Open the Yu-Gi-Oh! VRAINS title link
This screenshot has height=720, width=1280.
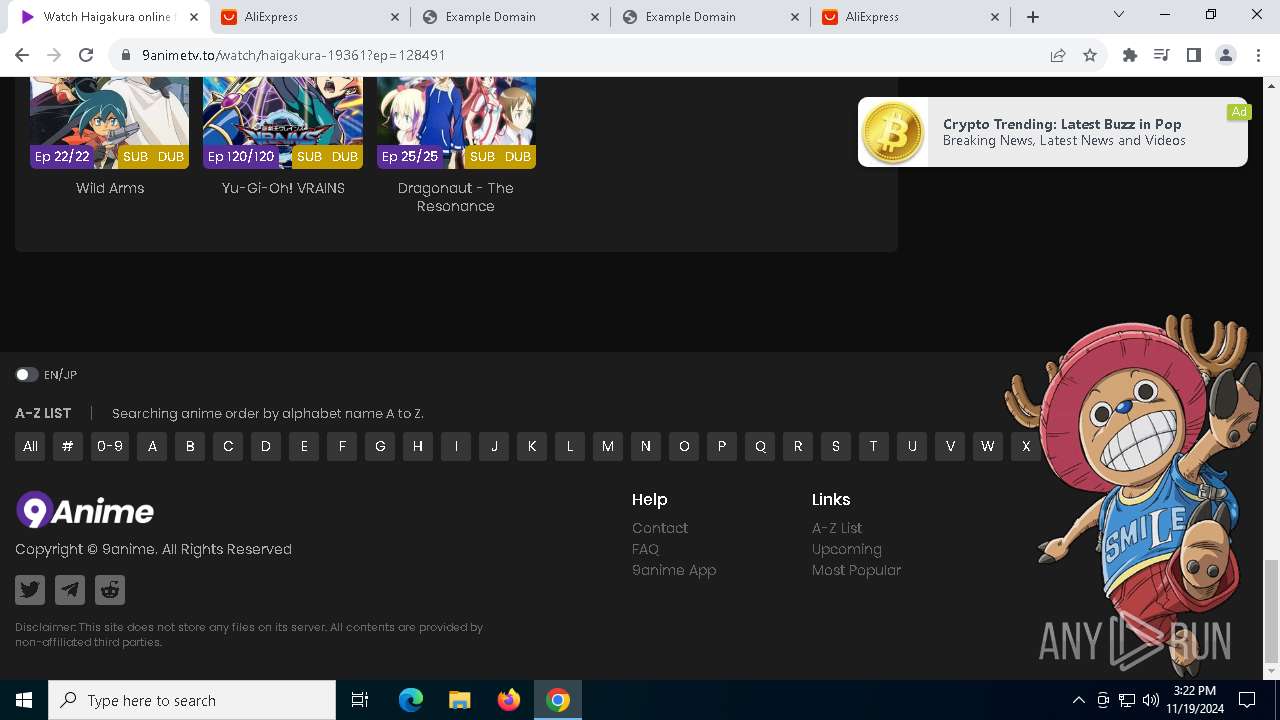pos(283,188)
